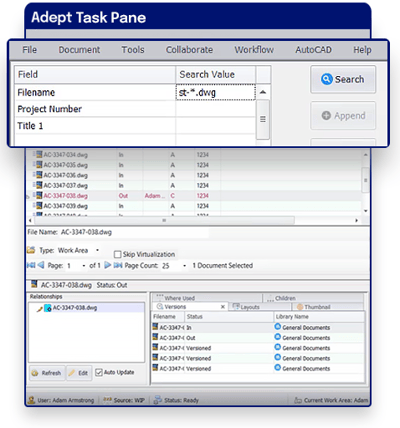Select file AC-3347-035.dwg in the list
This screenshot has width=400, height=428.
click(66, 165)
